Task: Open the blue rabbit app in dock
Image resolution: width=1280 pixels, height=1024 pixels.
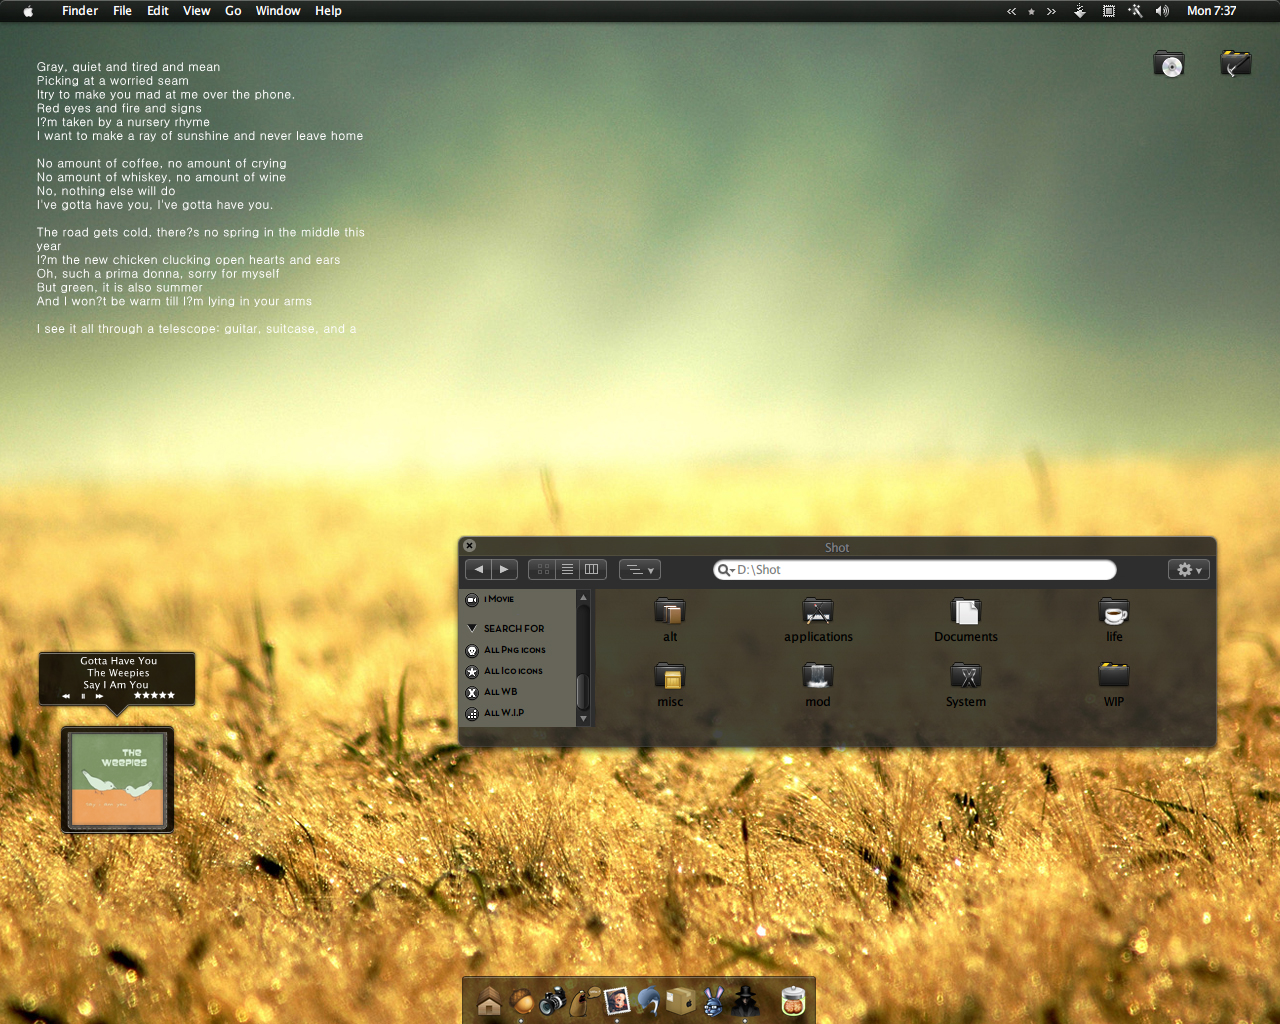Action: tap(713, 1000)
